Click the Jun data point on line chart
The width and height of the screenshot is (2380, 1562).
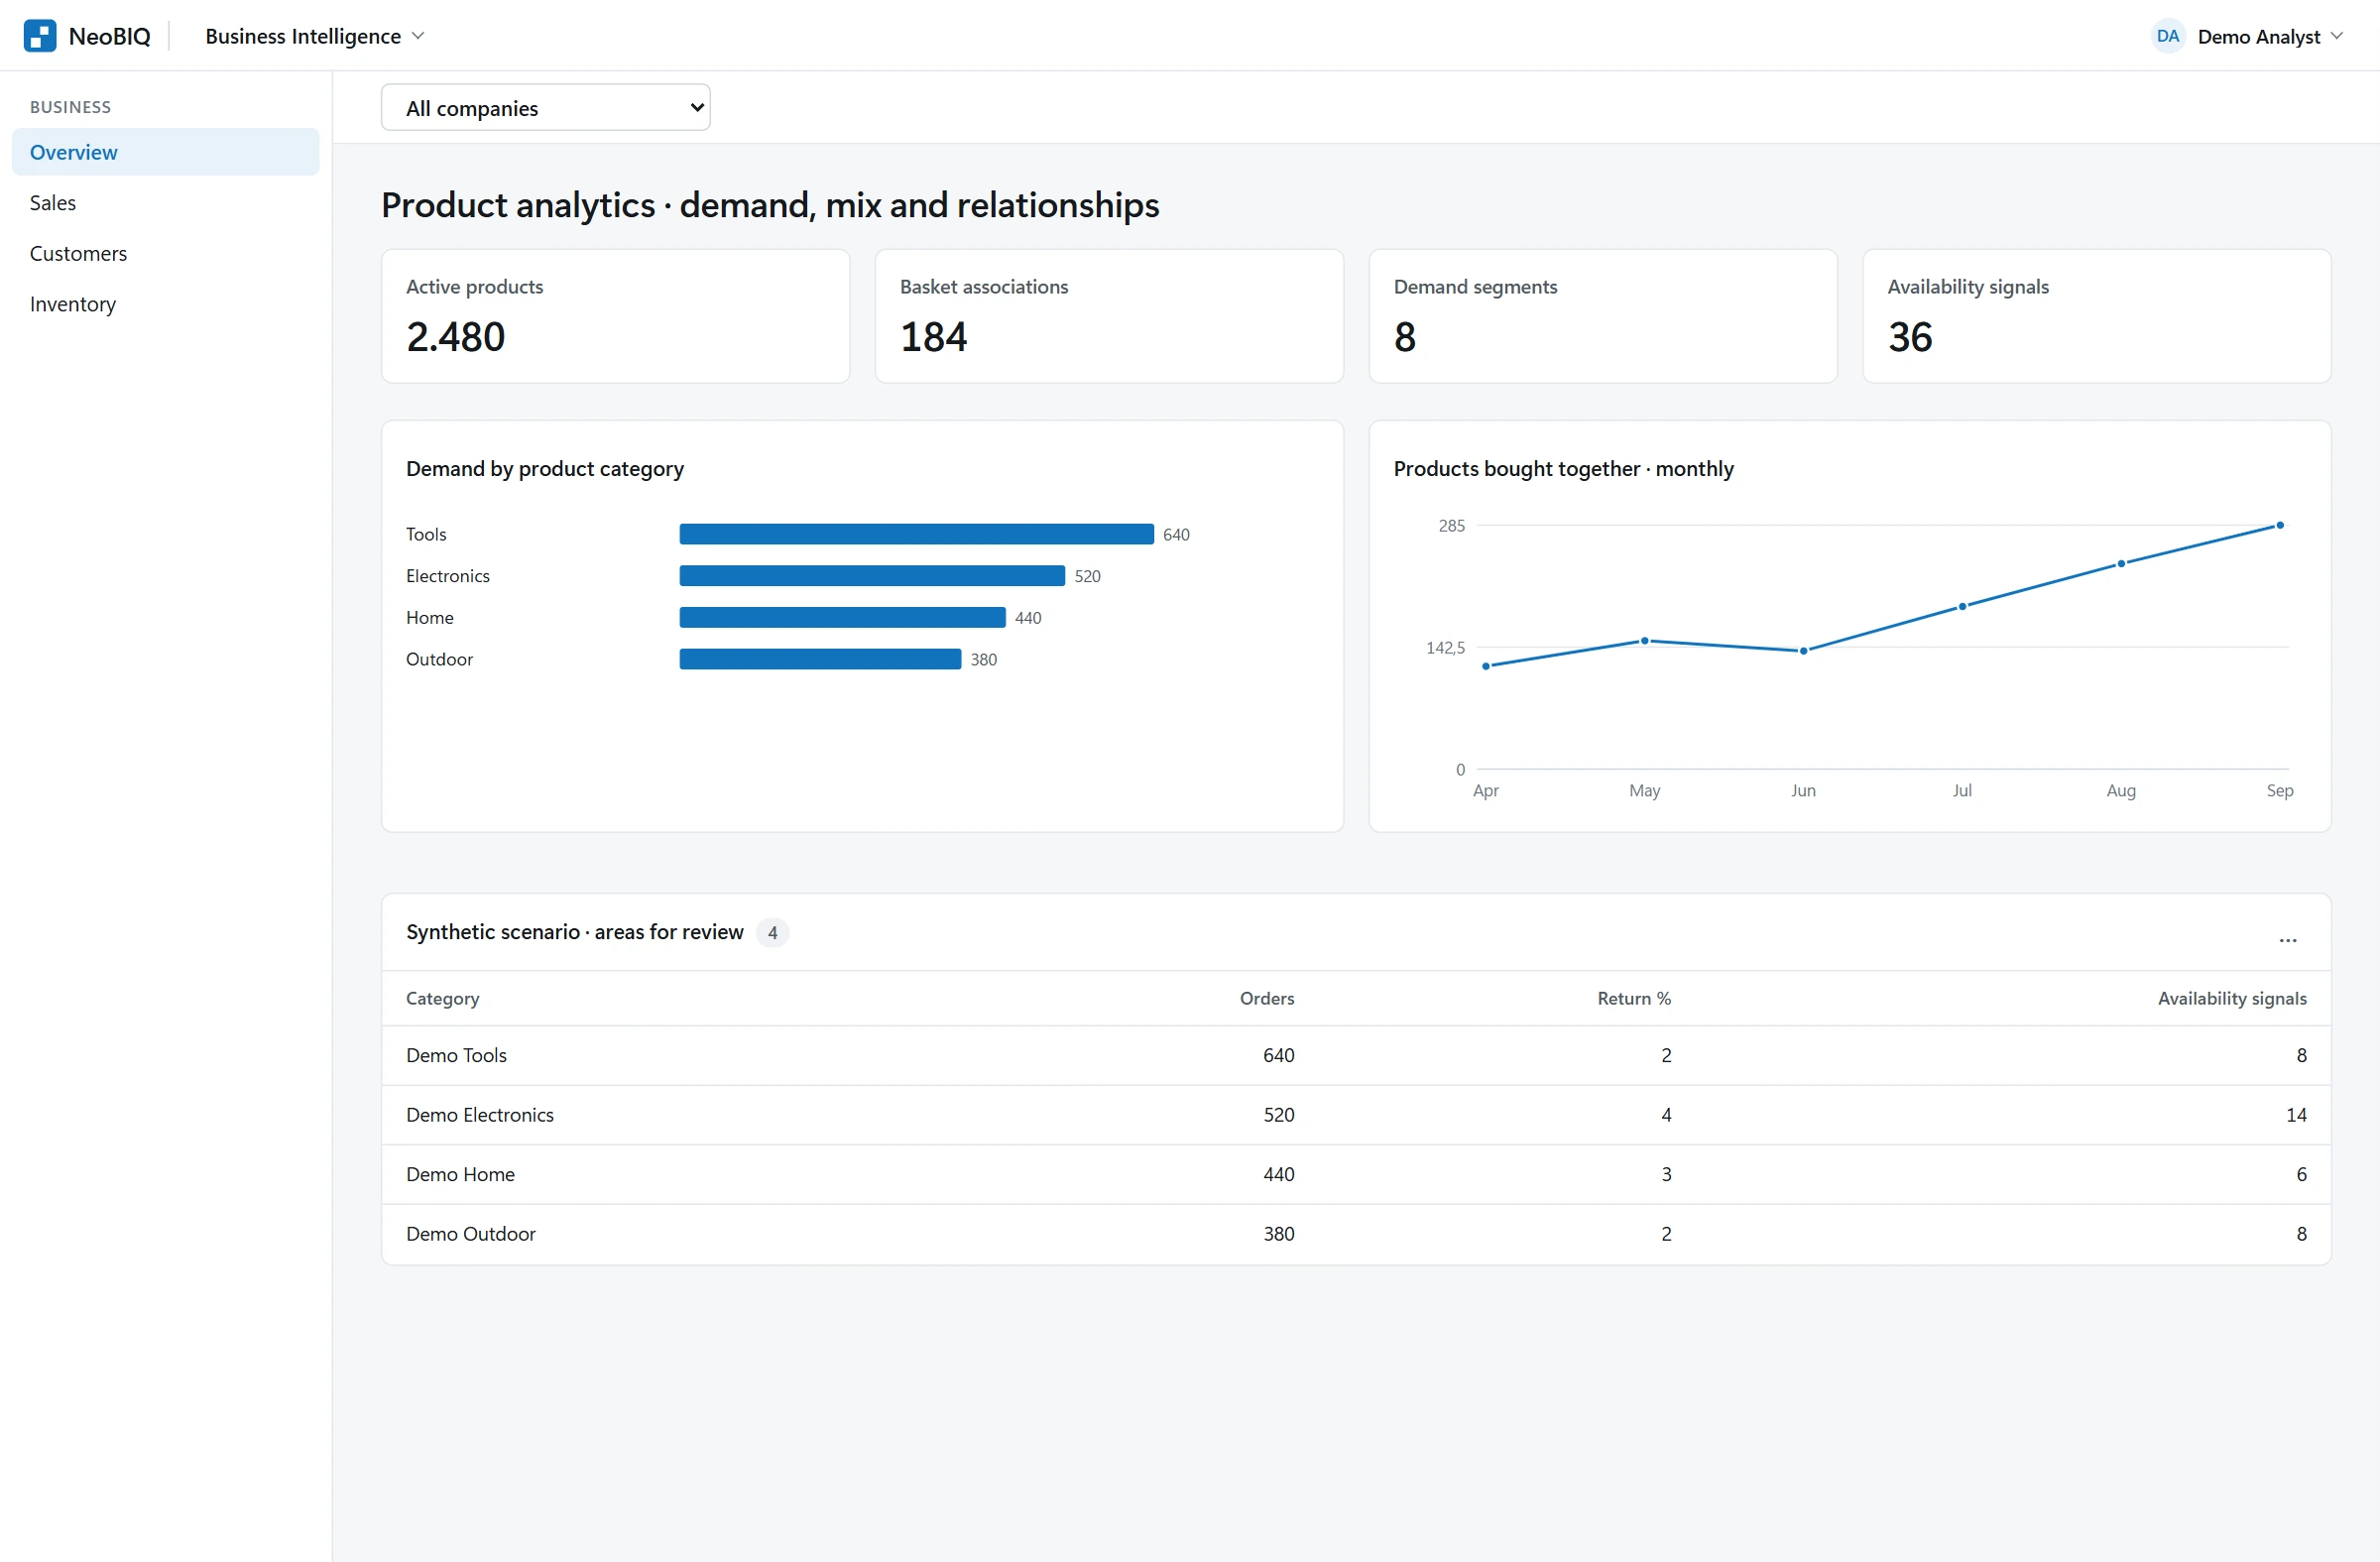(x=1804, y=651)
